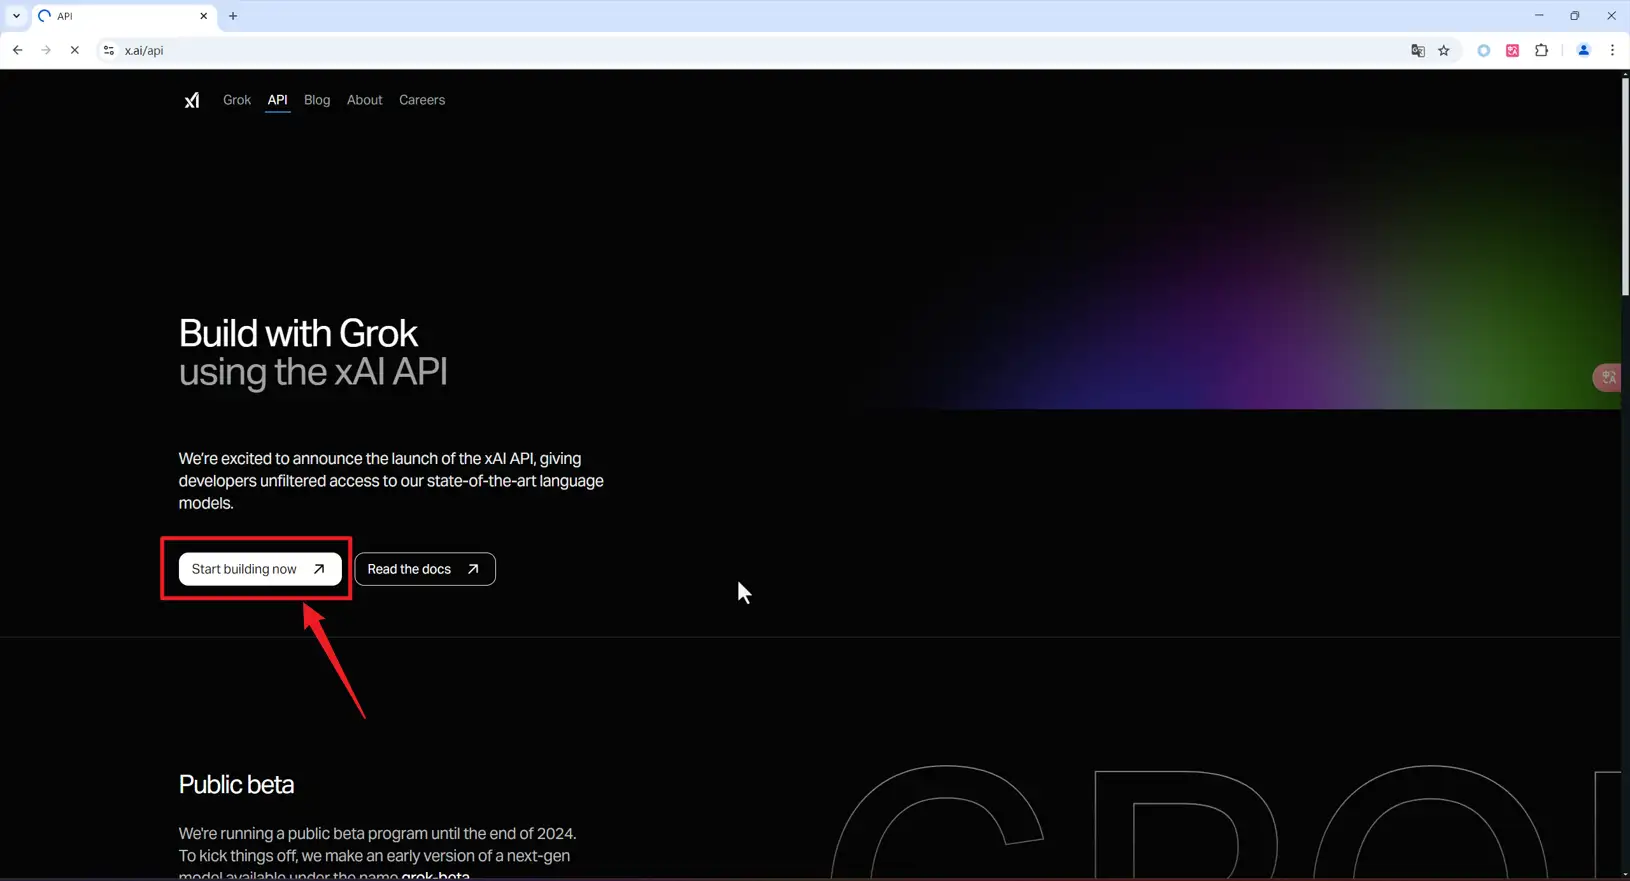Image resolution: width=1630 pixels, height=881 pixels.
Task: Click the floating translate widget at right edge
Action: pos(1608,377)
